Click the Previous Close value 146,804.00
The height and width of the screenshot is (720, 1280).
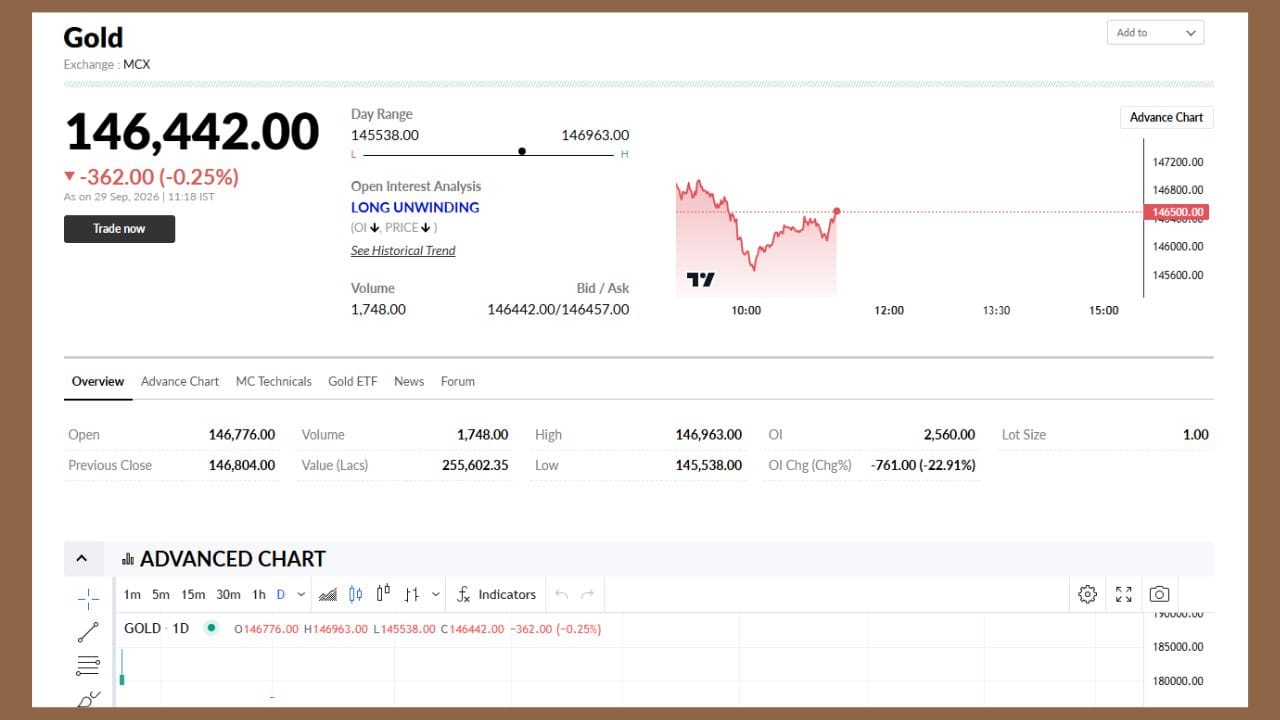pos(242,465)
